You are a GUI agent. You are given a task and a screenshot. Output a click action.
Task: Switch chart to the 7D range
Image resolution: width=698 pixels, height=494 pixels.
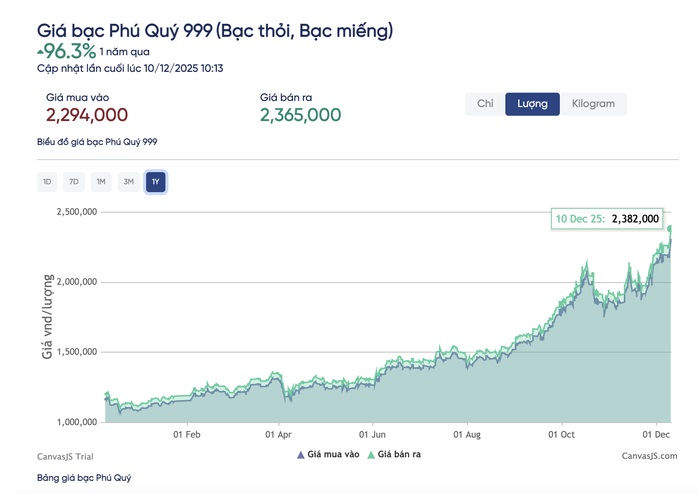pyautogui.click(x=73, y=181)
